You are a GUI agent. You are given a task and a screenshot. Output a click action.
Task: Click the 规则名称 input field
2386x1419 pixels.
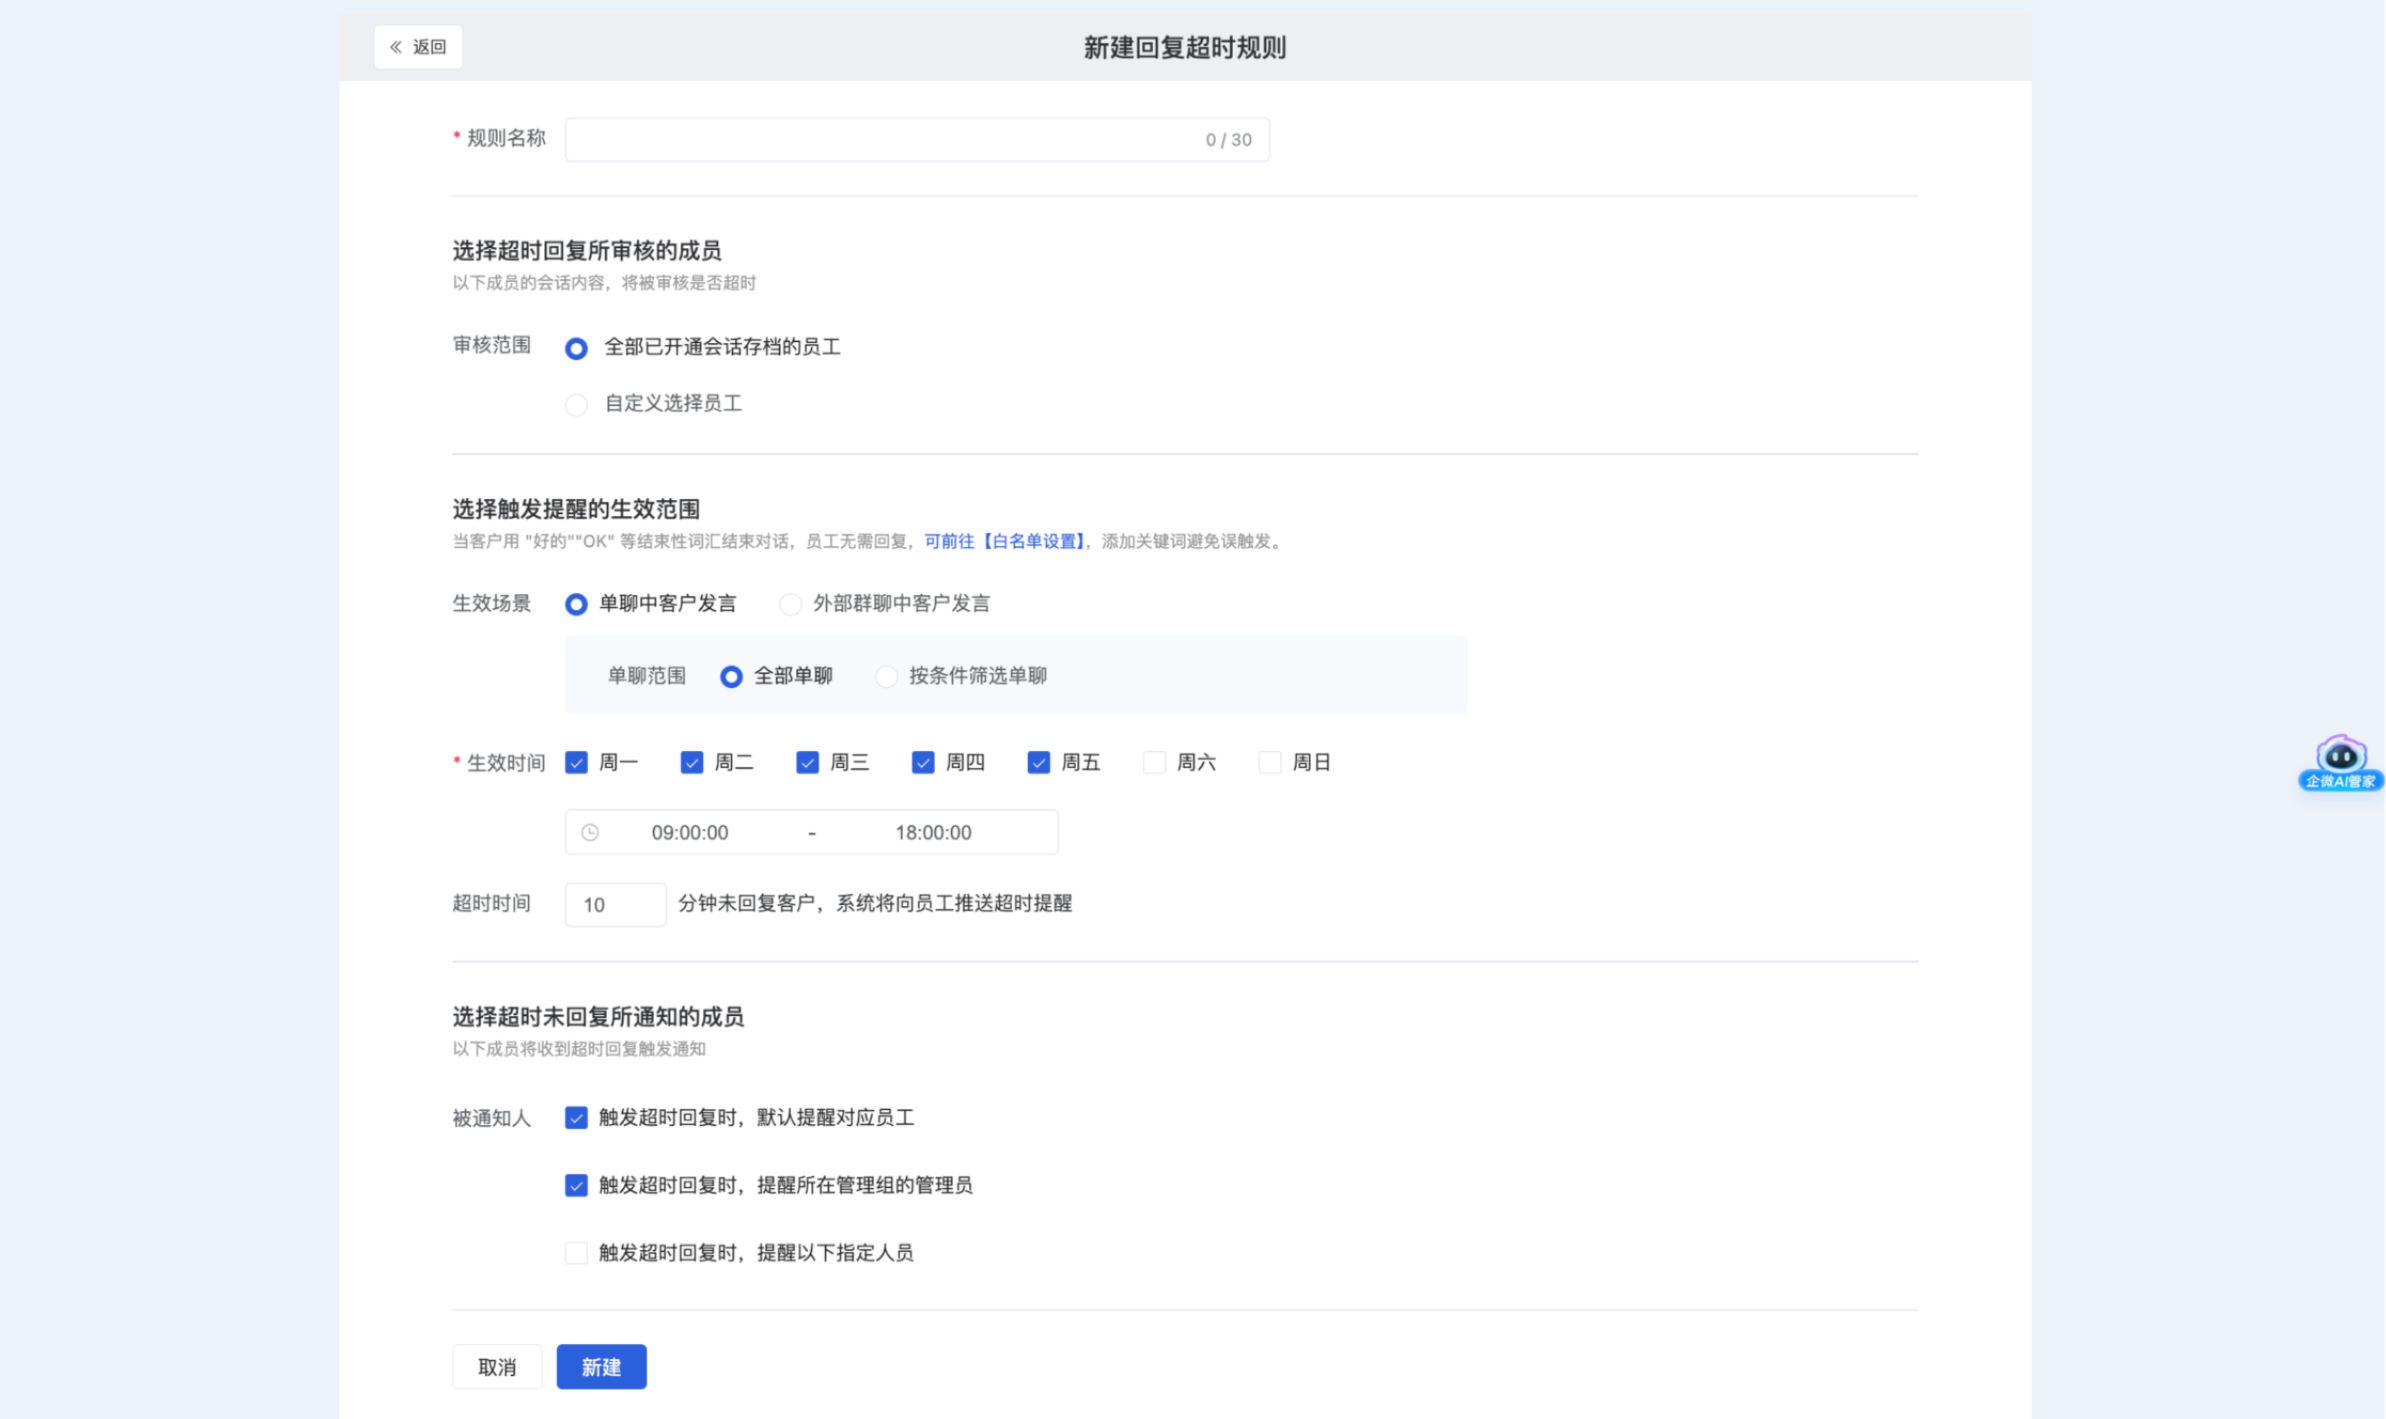[917, 140]
